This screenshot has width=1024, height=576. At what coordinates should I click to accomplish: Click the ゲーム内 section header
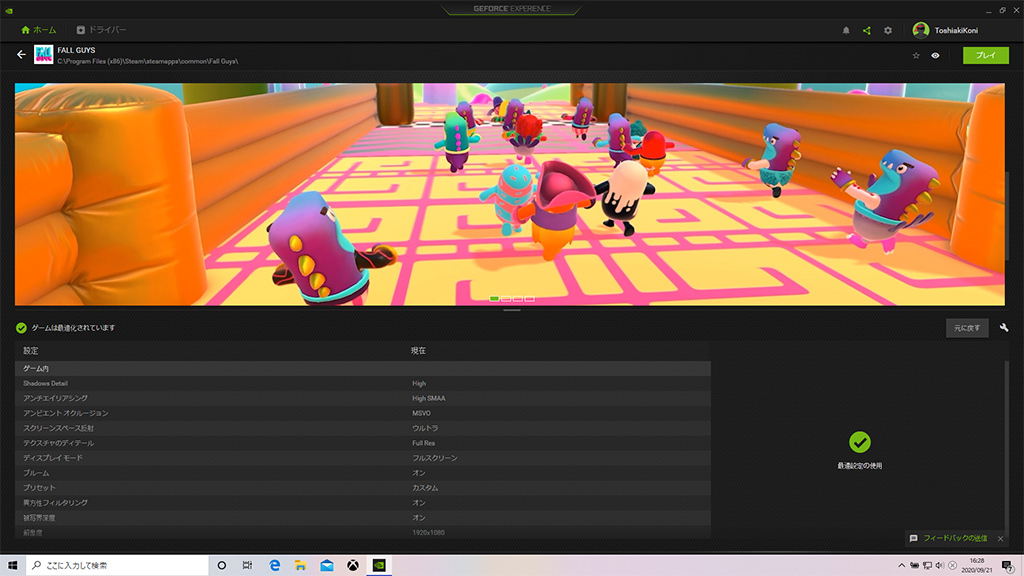(362, 368)
